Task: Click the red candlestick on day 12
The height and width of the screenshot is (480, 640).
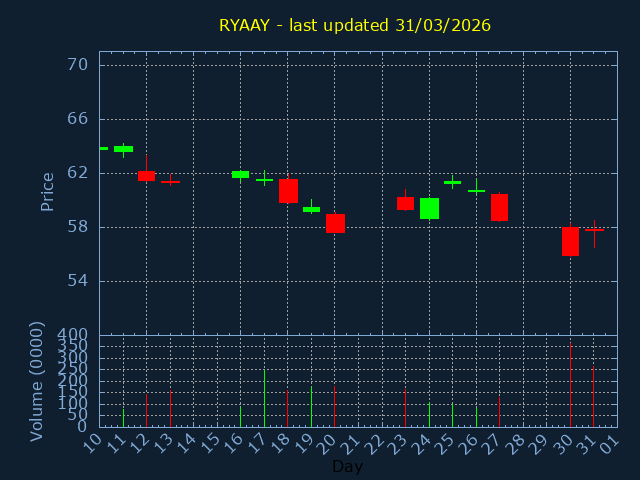Action: point(146,176)
